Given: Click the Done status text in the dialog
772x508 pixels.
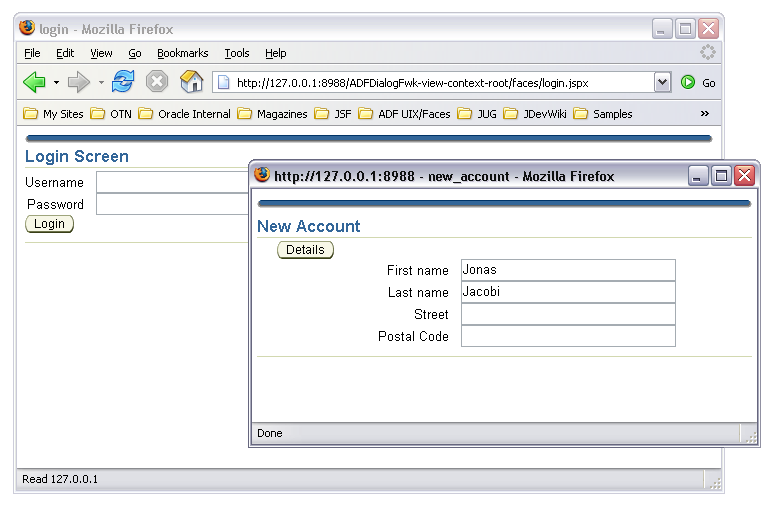Looking at the screenshot, I should [270, 433].
